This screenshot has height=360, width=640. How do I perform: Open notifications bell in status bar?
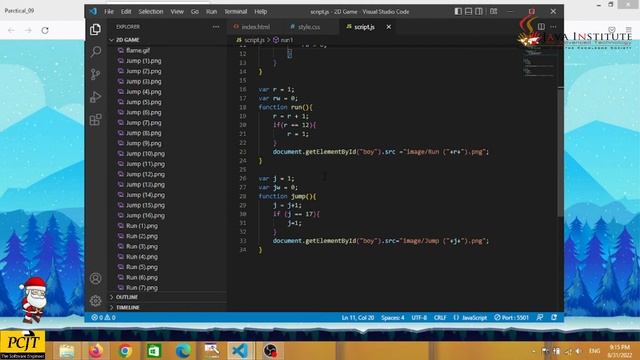click(x=554, y=318)
